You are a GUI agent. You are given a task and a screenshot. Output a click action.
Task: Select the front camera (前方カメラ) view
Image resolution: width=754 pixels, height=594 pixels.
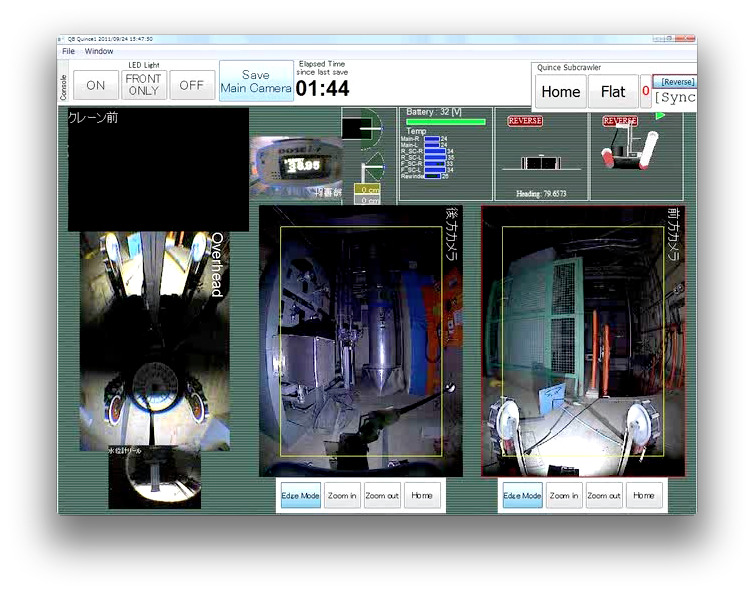[583, 341]
